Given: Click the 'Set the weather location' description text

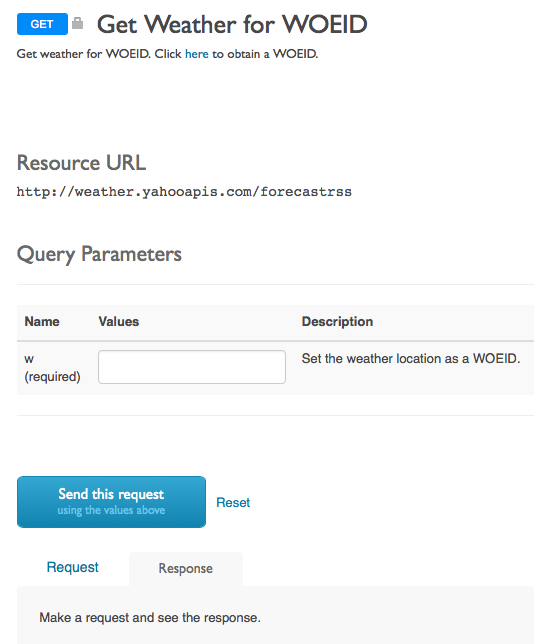Looking at the screenshot, I should click(x=411, y=359).
